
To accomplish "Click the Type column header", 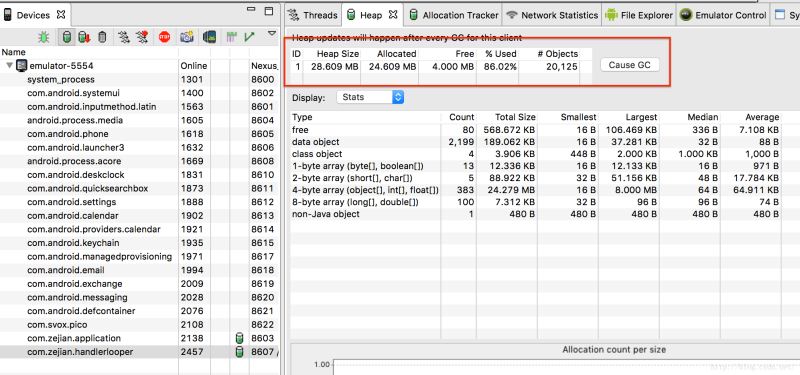I will pos(365,117).
